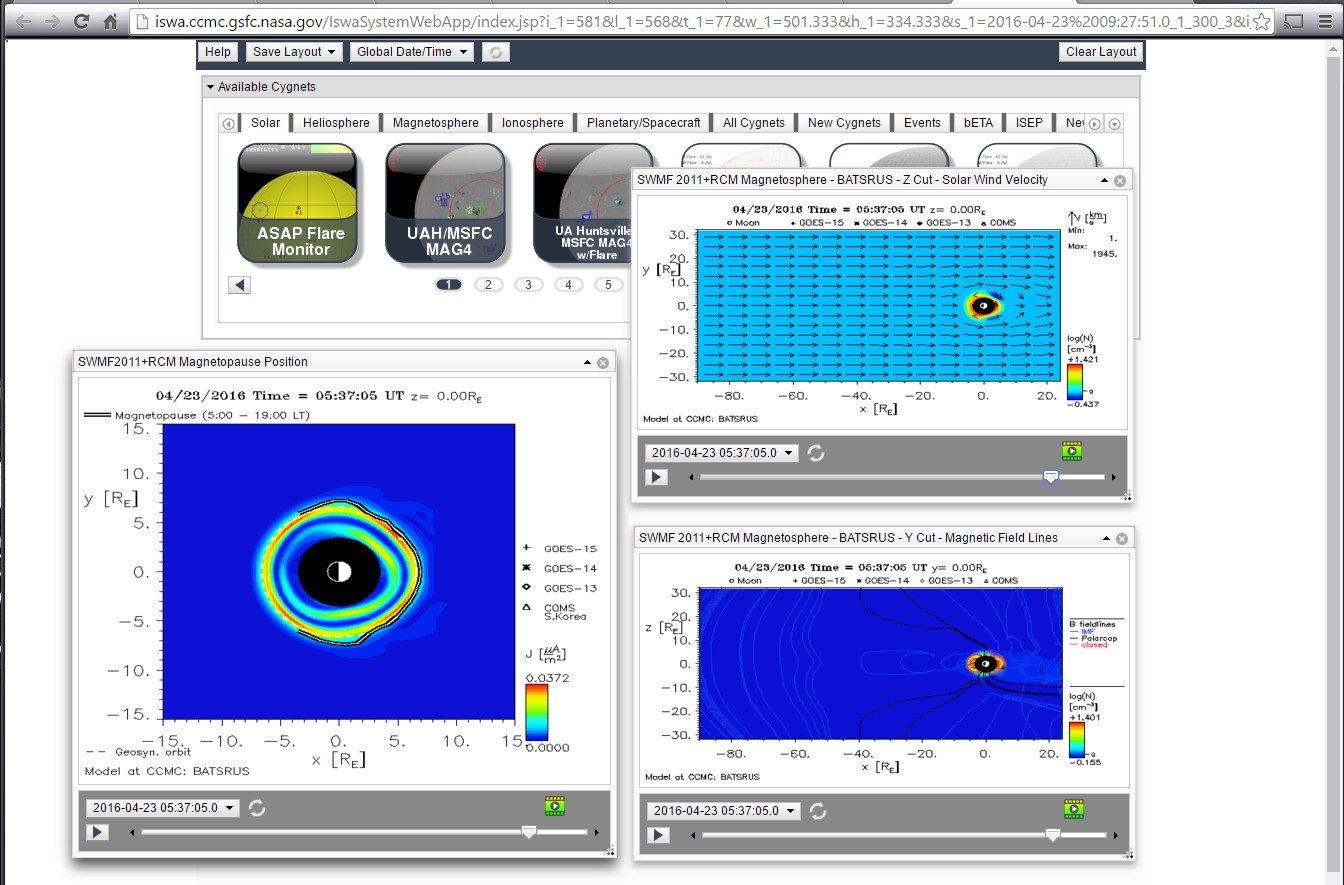Switch to the Planetary/Spacecraft tab
This screenshot has width=1344, height=885.
pos(644,123)
